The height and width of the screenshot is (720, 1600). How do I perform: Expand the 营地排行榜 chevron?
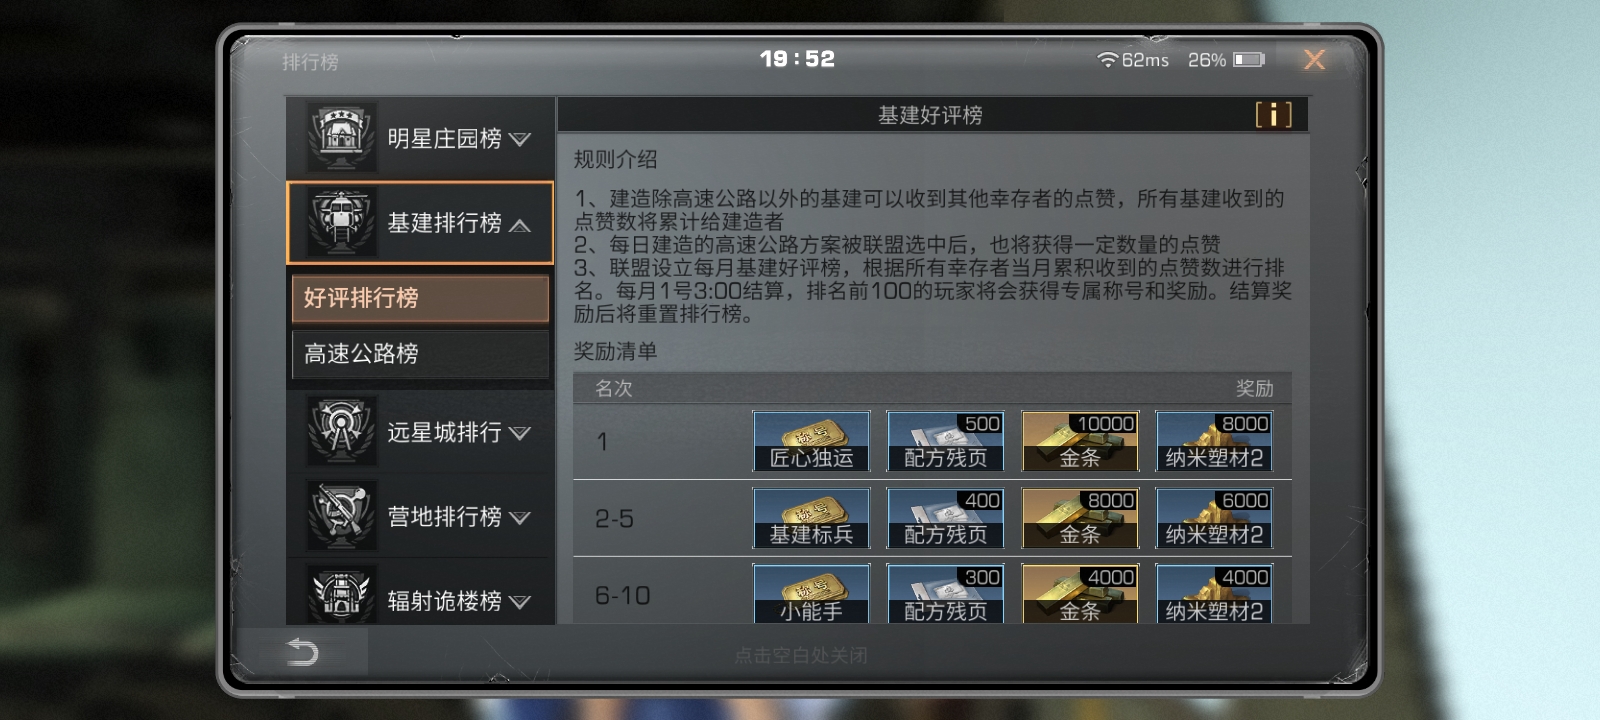(520, 518)
